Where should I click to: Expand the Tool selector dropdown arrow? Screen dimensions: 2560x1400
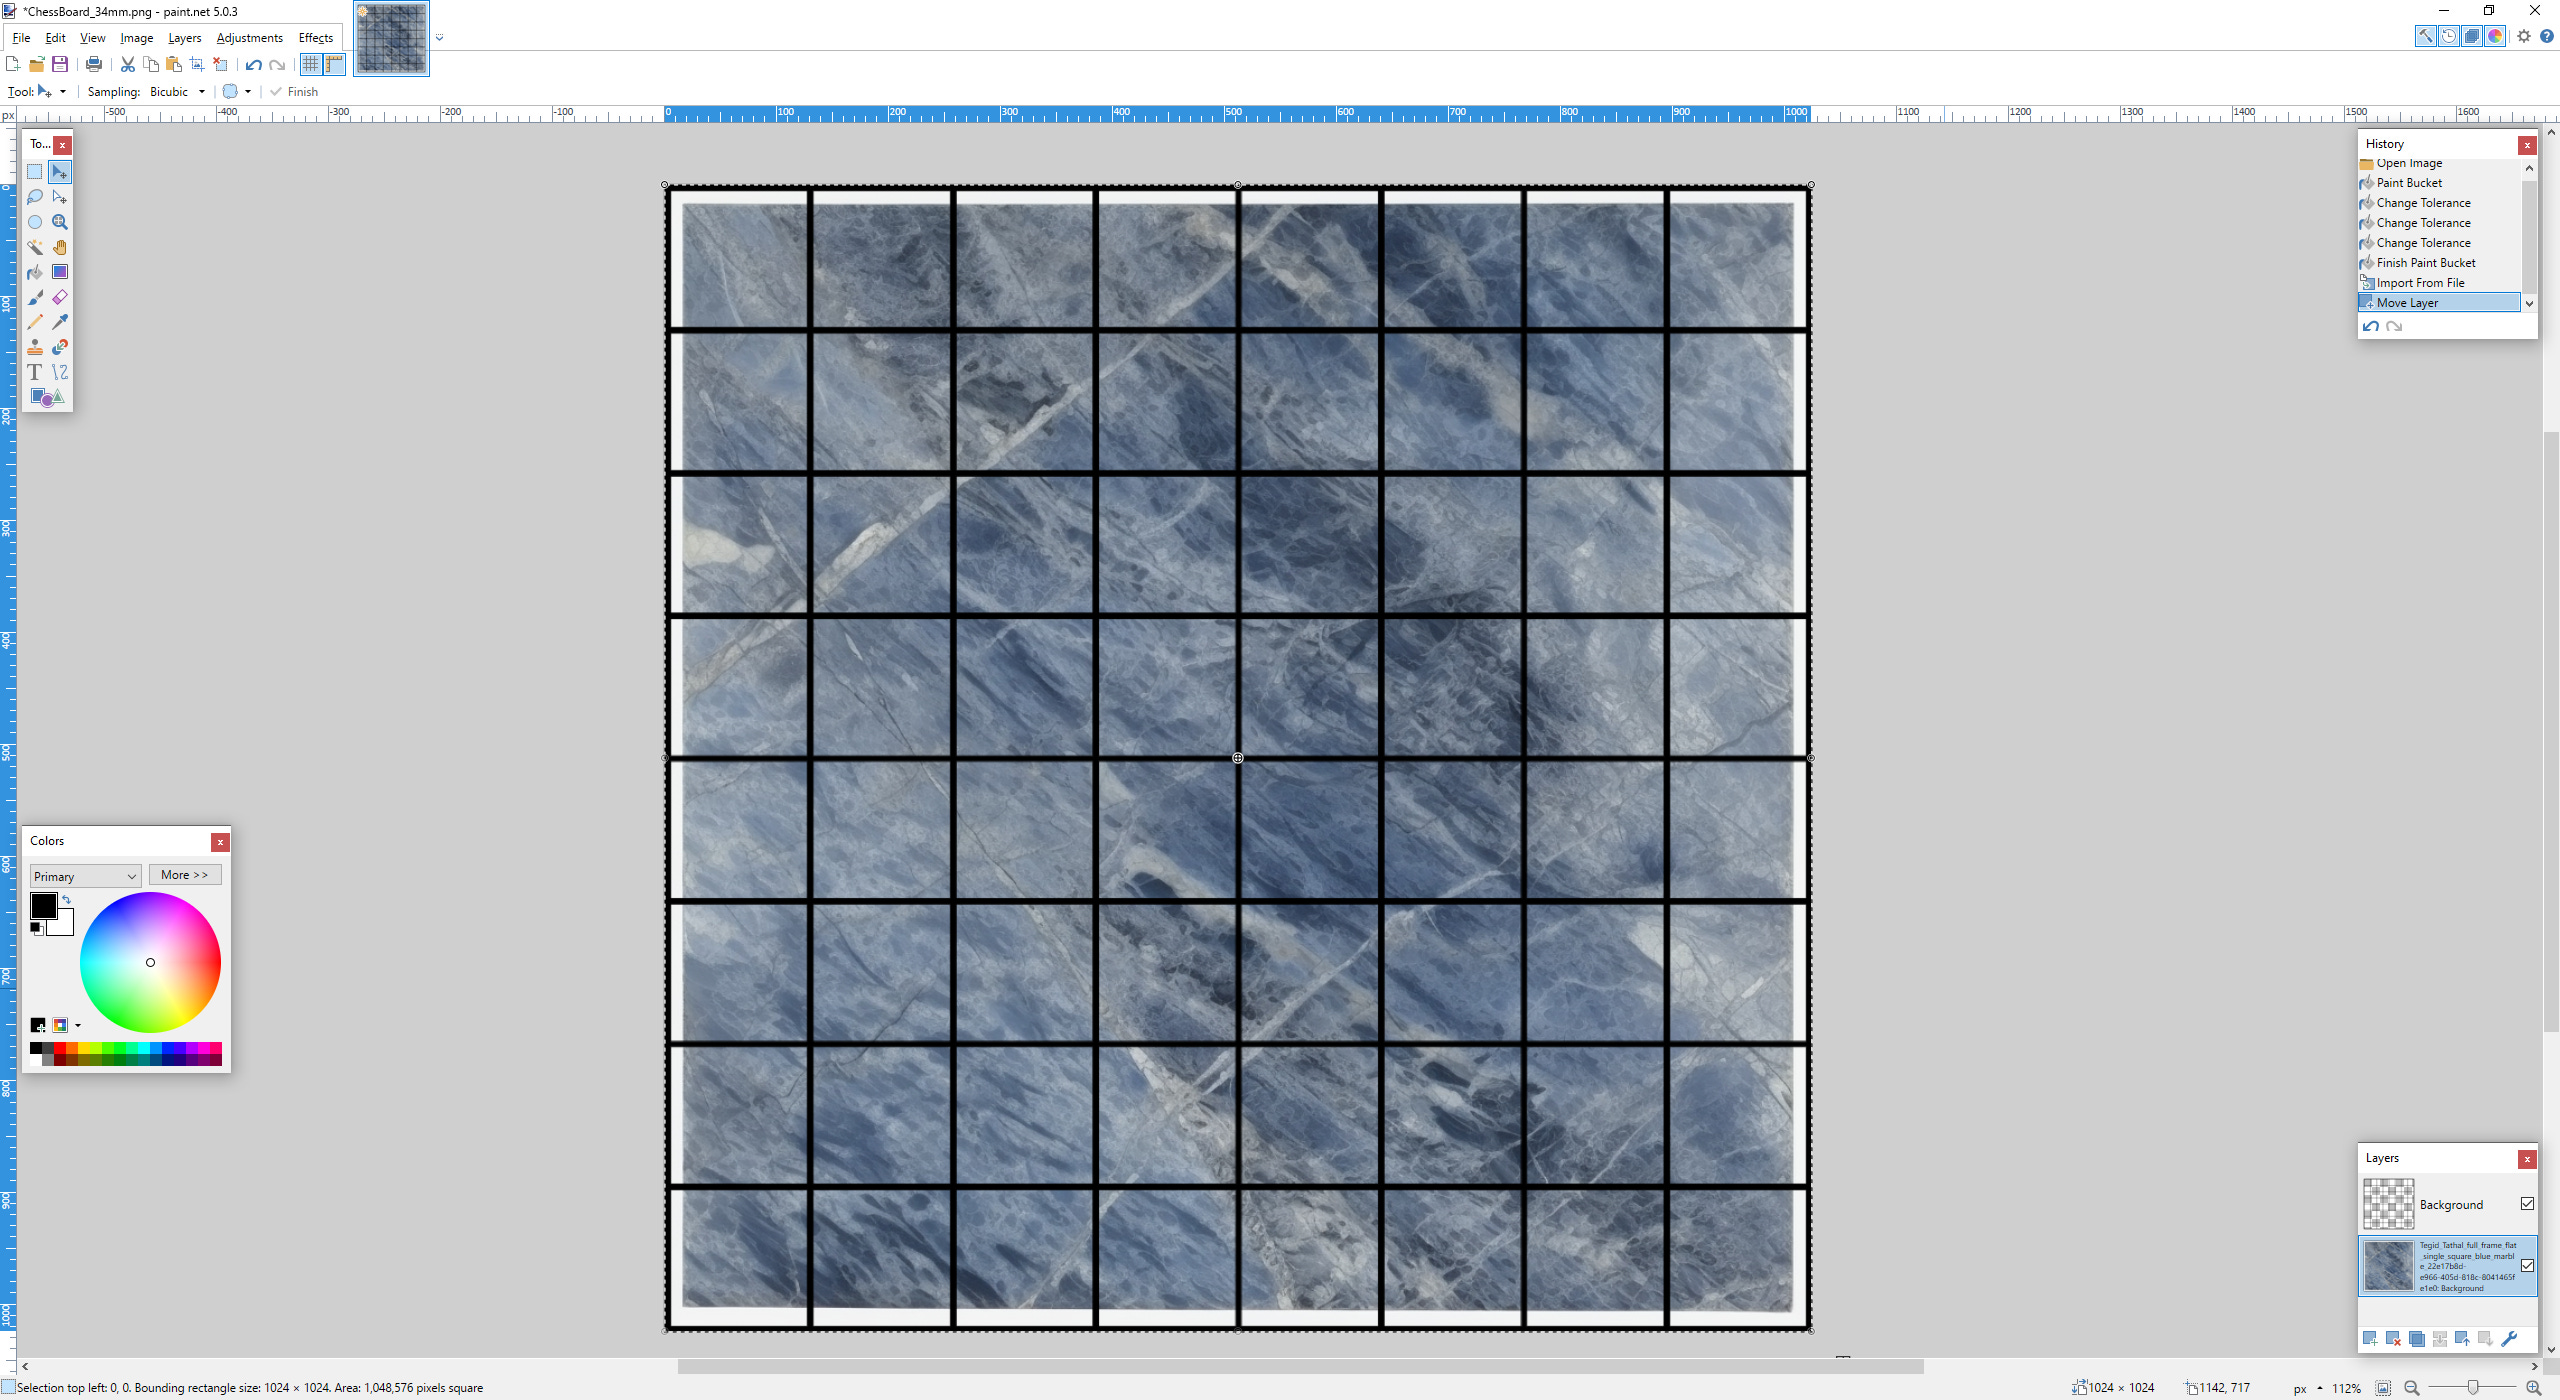61,91
